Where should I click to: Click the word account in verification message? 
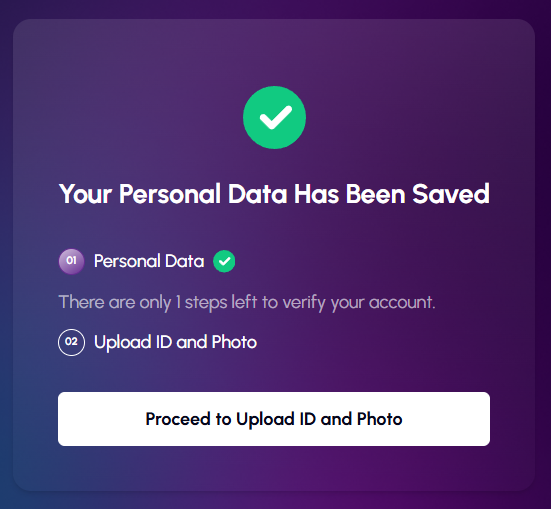click(402, 302)
